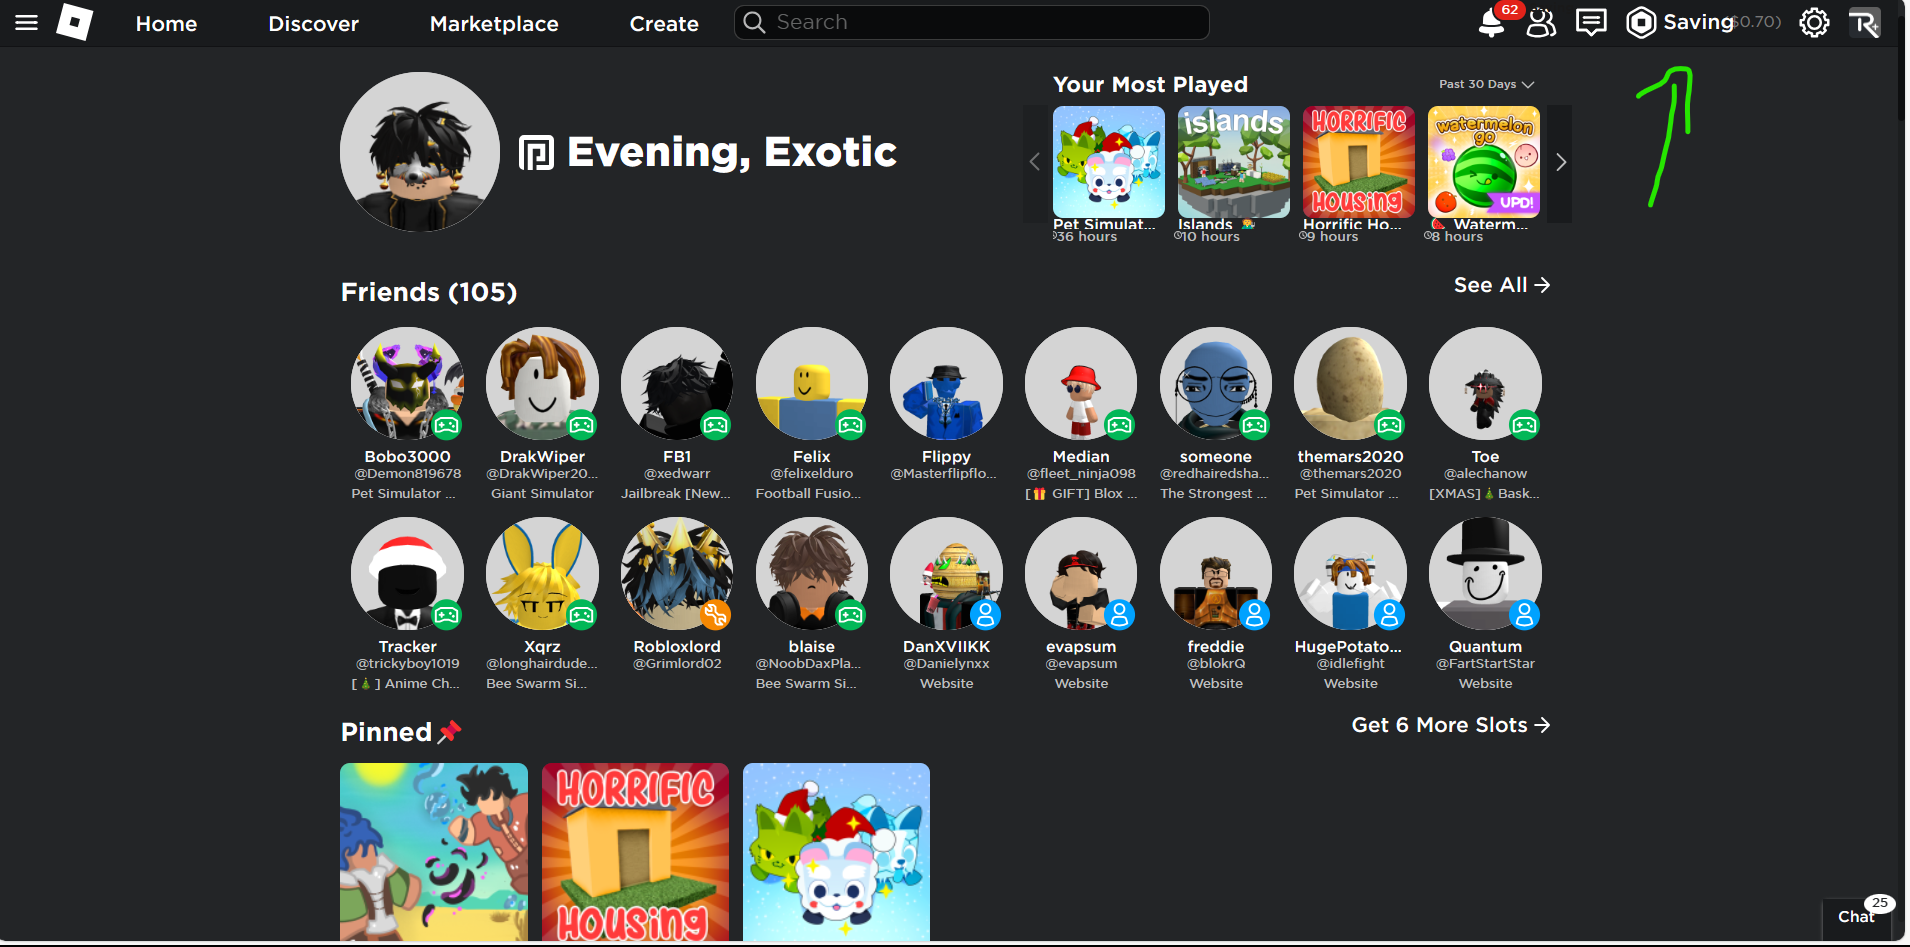Click "@Grimlord02" username text
This screenshot has width=1910, height=947.
click(677, 663)
